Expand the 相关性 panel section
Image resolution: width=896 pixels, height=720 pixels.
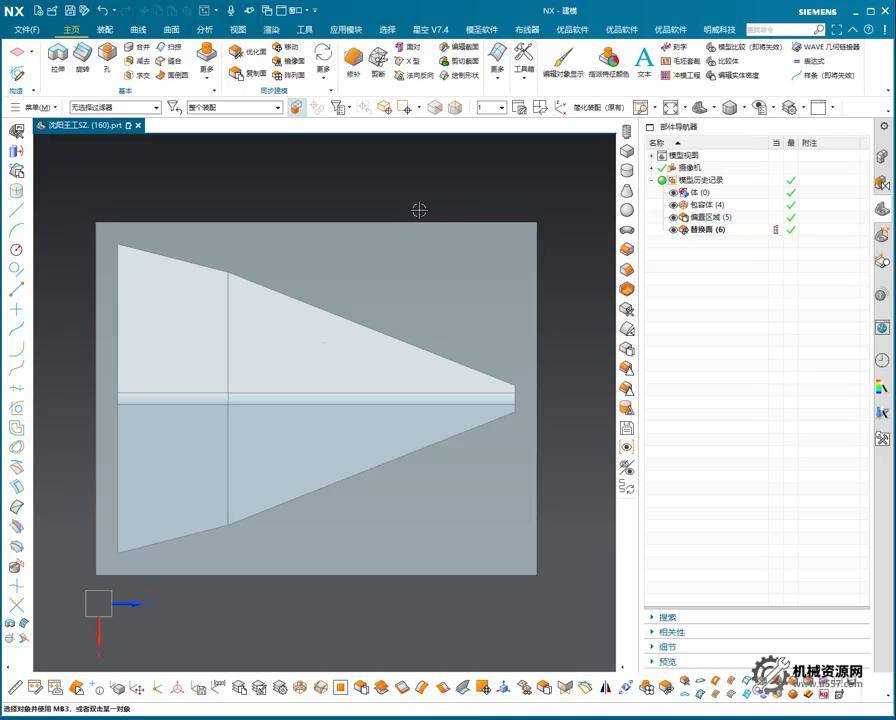coord(671,632)
